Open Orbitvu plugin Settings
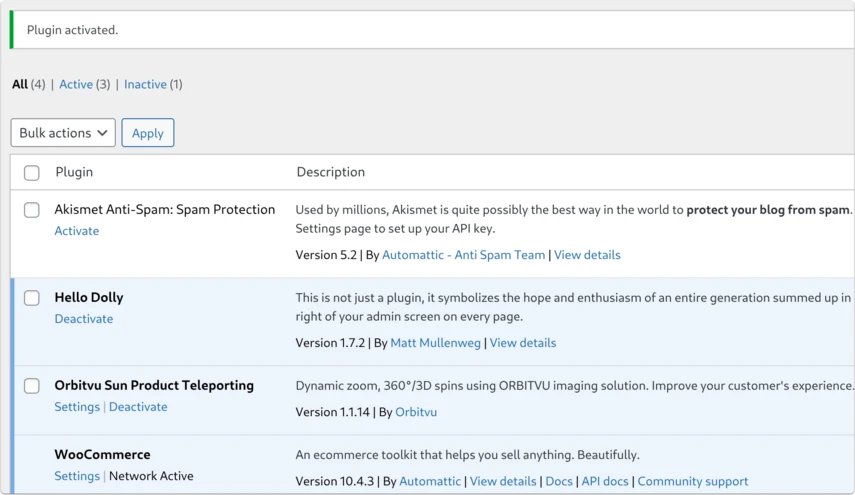855x495 pixels. [77, 407]
